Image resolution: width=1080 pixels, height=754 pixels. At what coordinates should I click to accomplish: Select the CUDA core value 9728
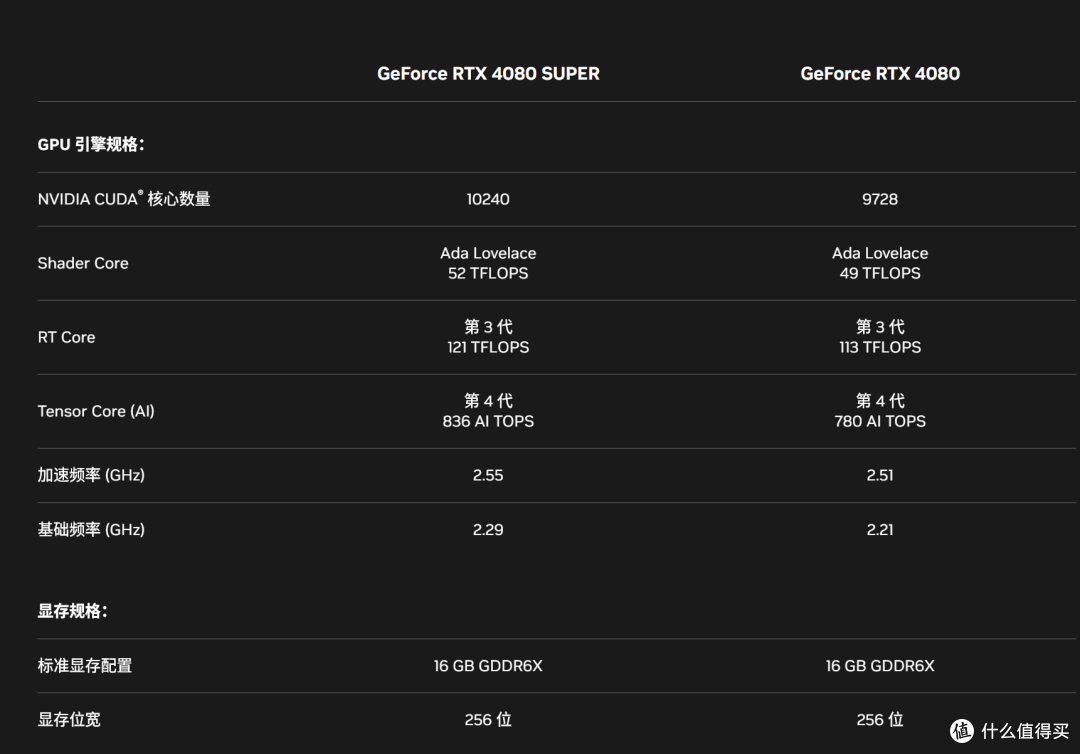[x=880, y=199]
